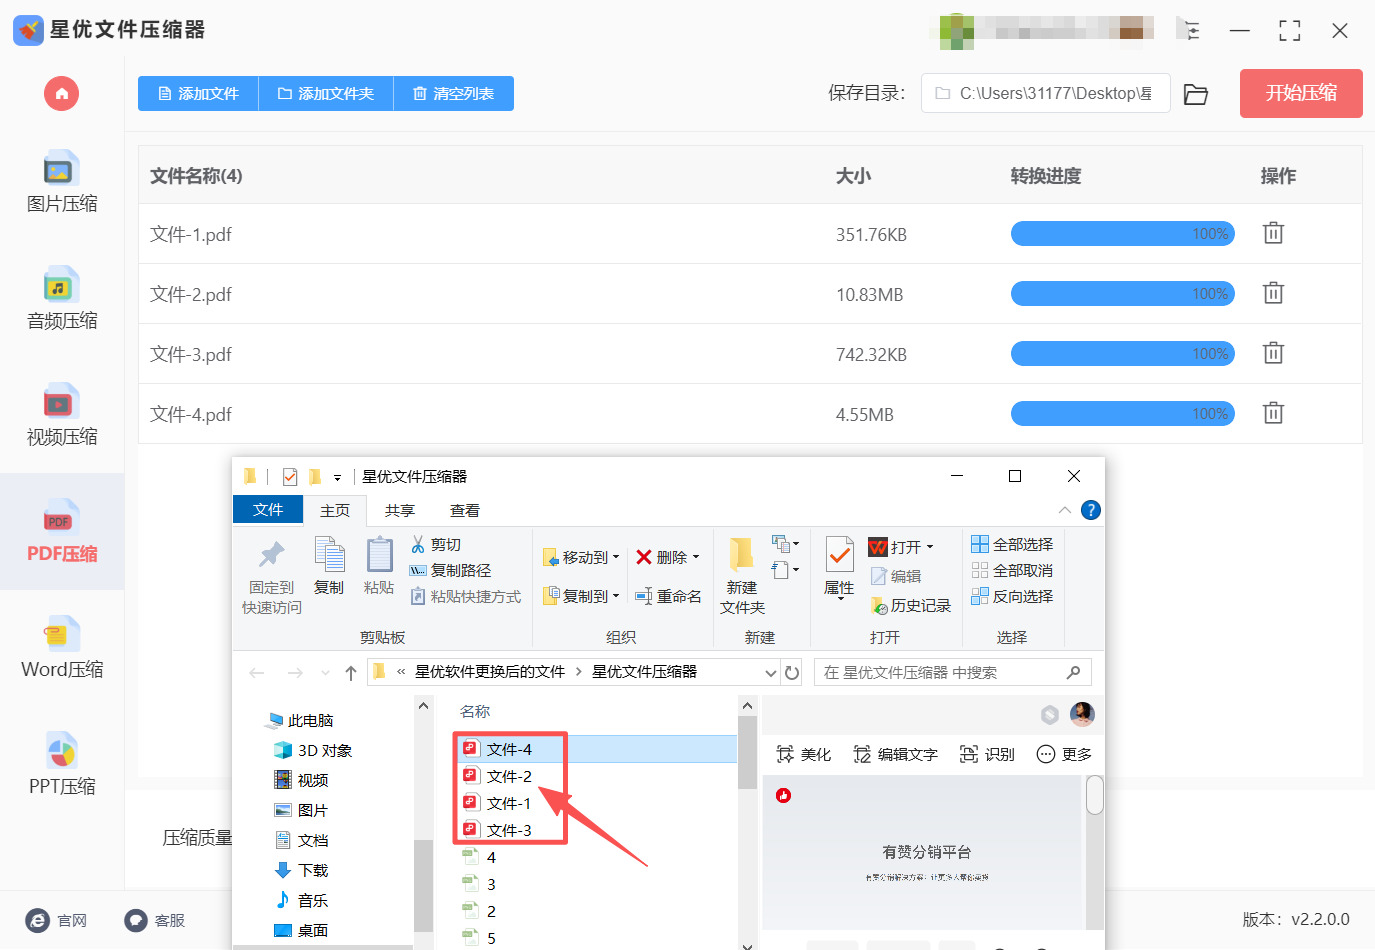Image resolution: width=1375 pixels, height=950 pixels.
Task: Click 编辑 in the ribbon open group
Action: point(896,576)
